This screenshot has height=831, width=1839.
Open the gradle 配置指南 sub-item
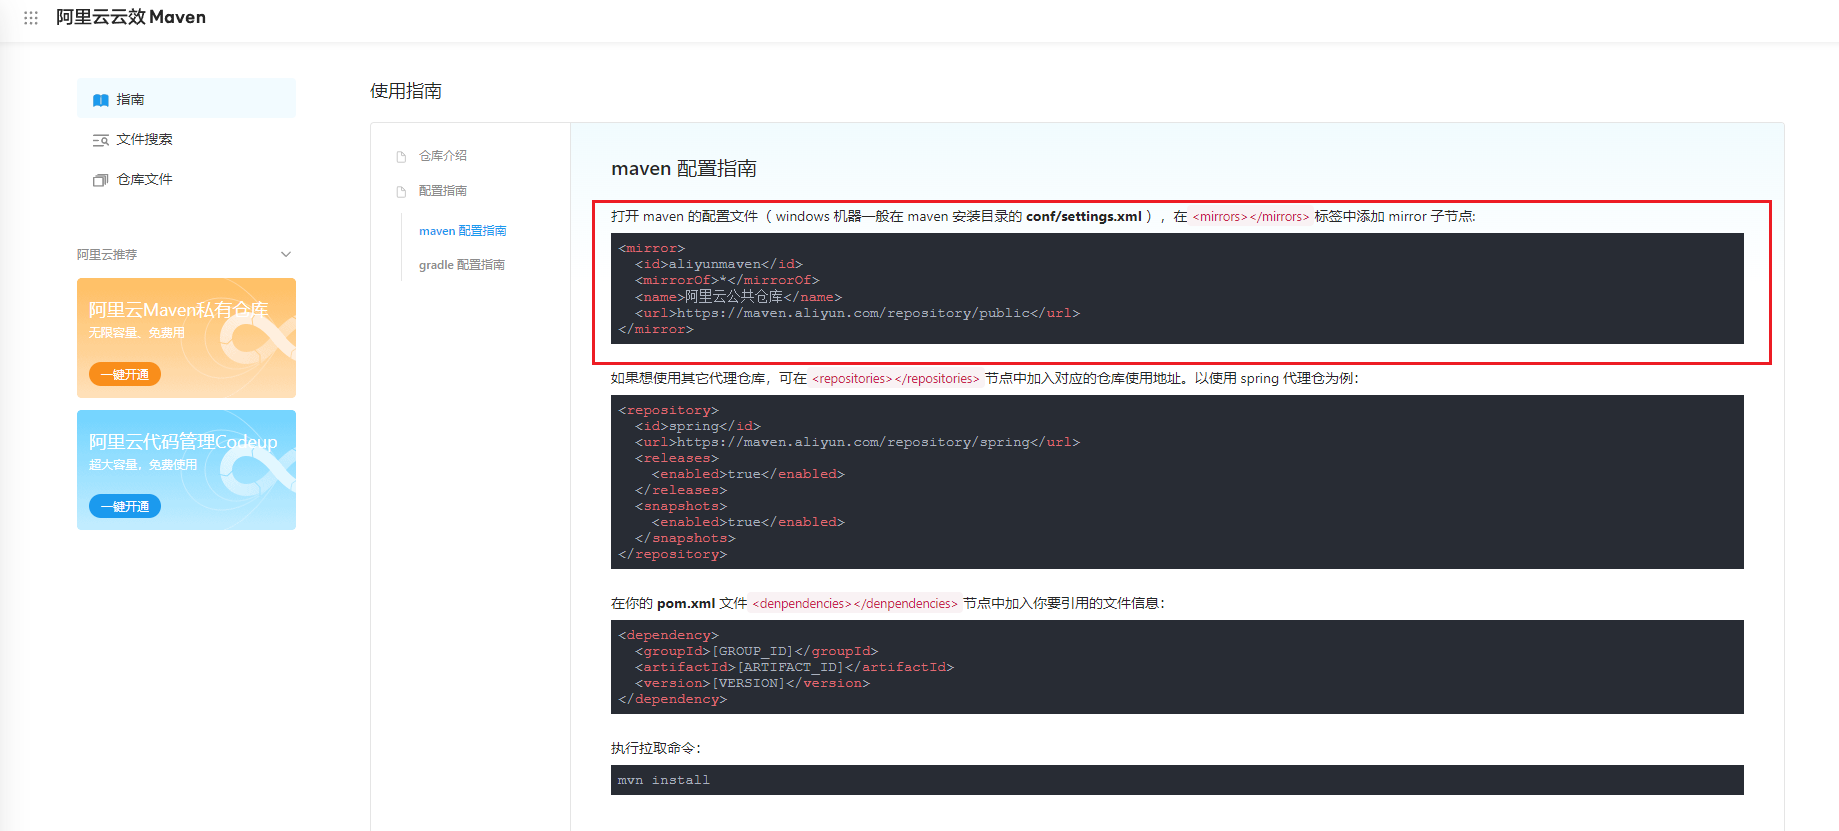(x=461, y=265)
